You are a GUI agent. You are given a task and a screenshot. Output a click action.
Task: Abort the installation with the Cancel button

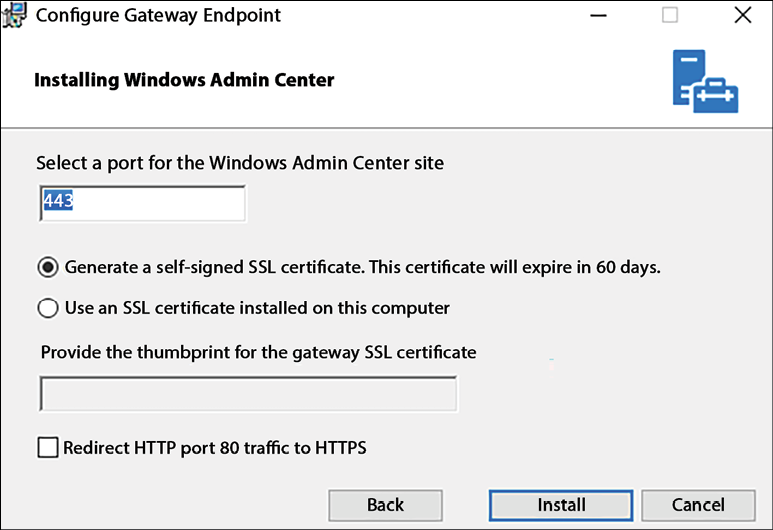tap(698, 505)
